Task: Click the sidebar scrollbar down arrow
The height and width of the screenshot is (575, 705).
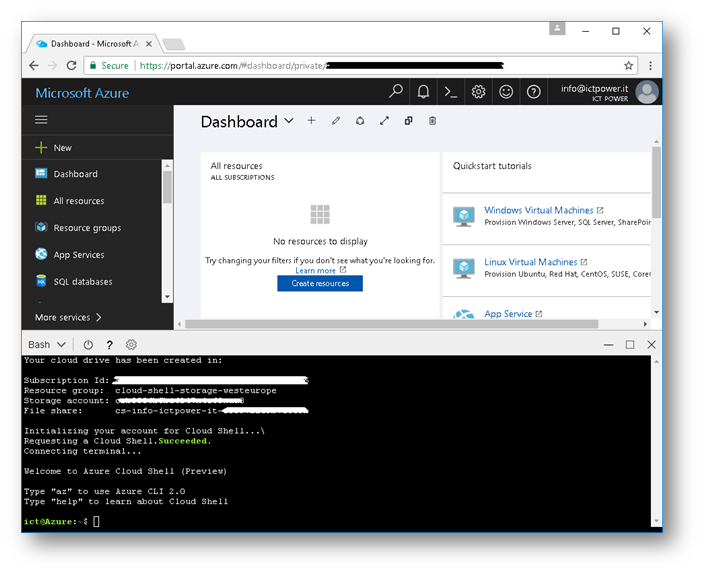Action: tap(167, 297)
